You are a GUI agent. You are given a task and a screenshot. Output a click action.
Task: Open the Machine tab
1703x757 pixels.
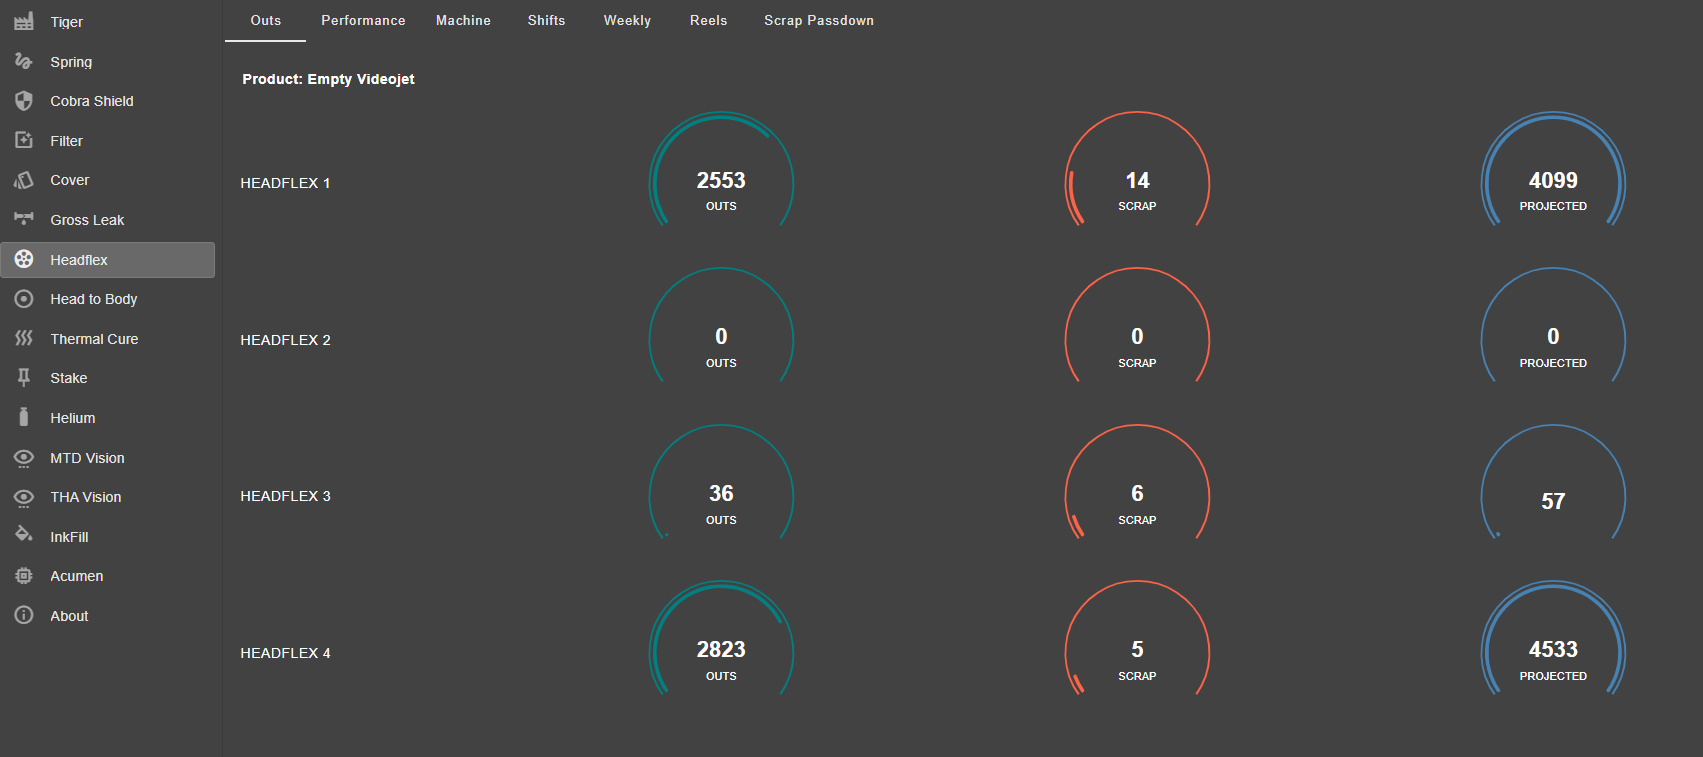coord(463,20)
